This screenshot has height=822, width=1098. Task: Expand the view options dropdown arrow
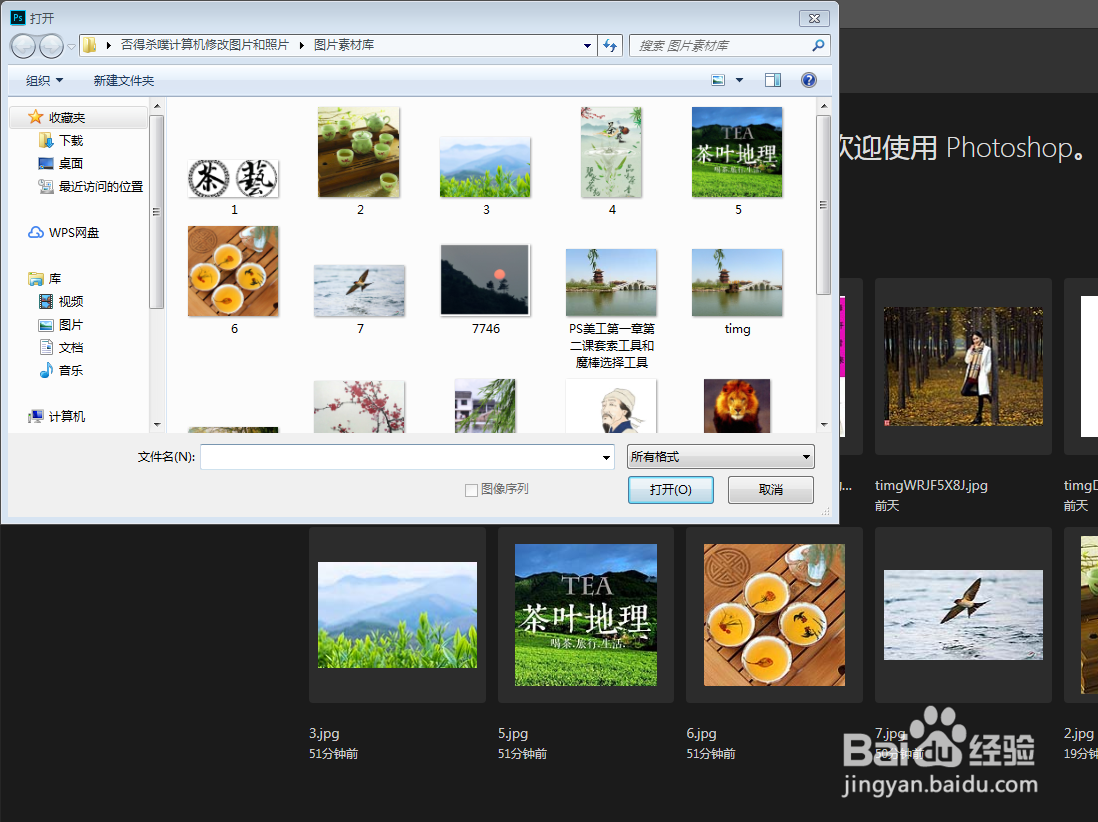739,81
